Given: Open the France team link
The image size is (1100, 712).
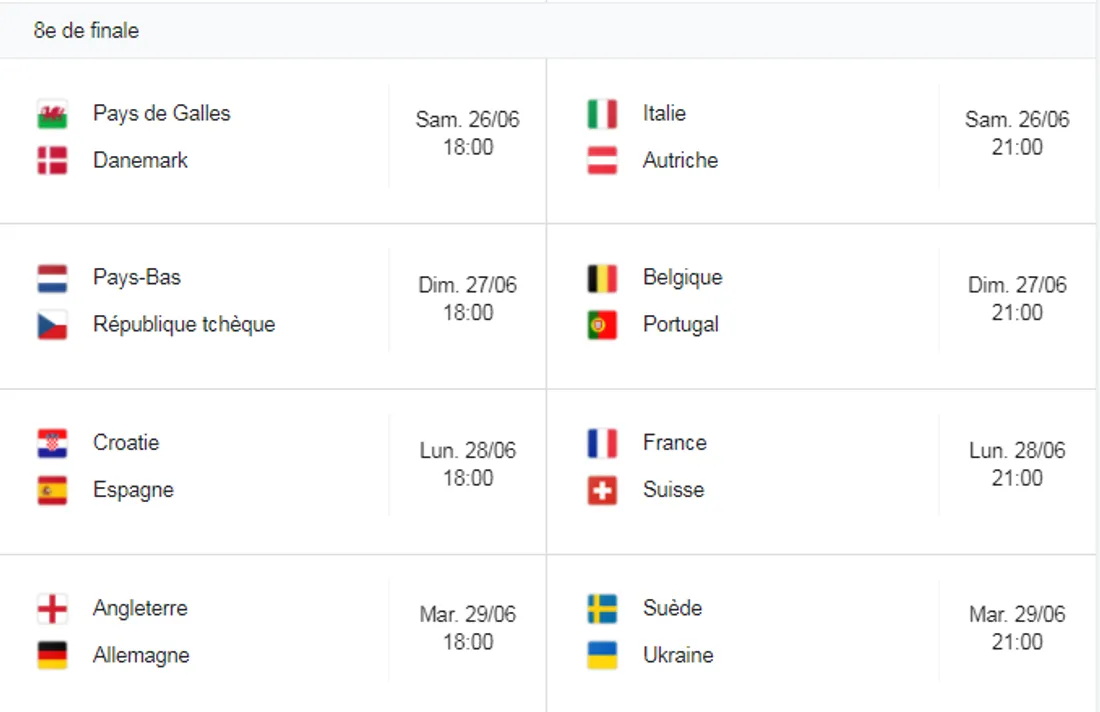Looking at the screenshot, I should [x=674, y=442].
